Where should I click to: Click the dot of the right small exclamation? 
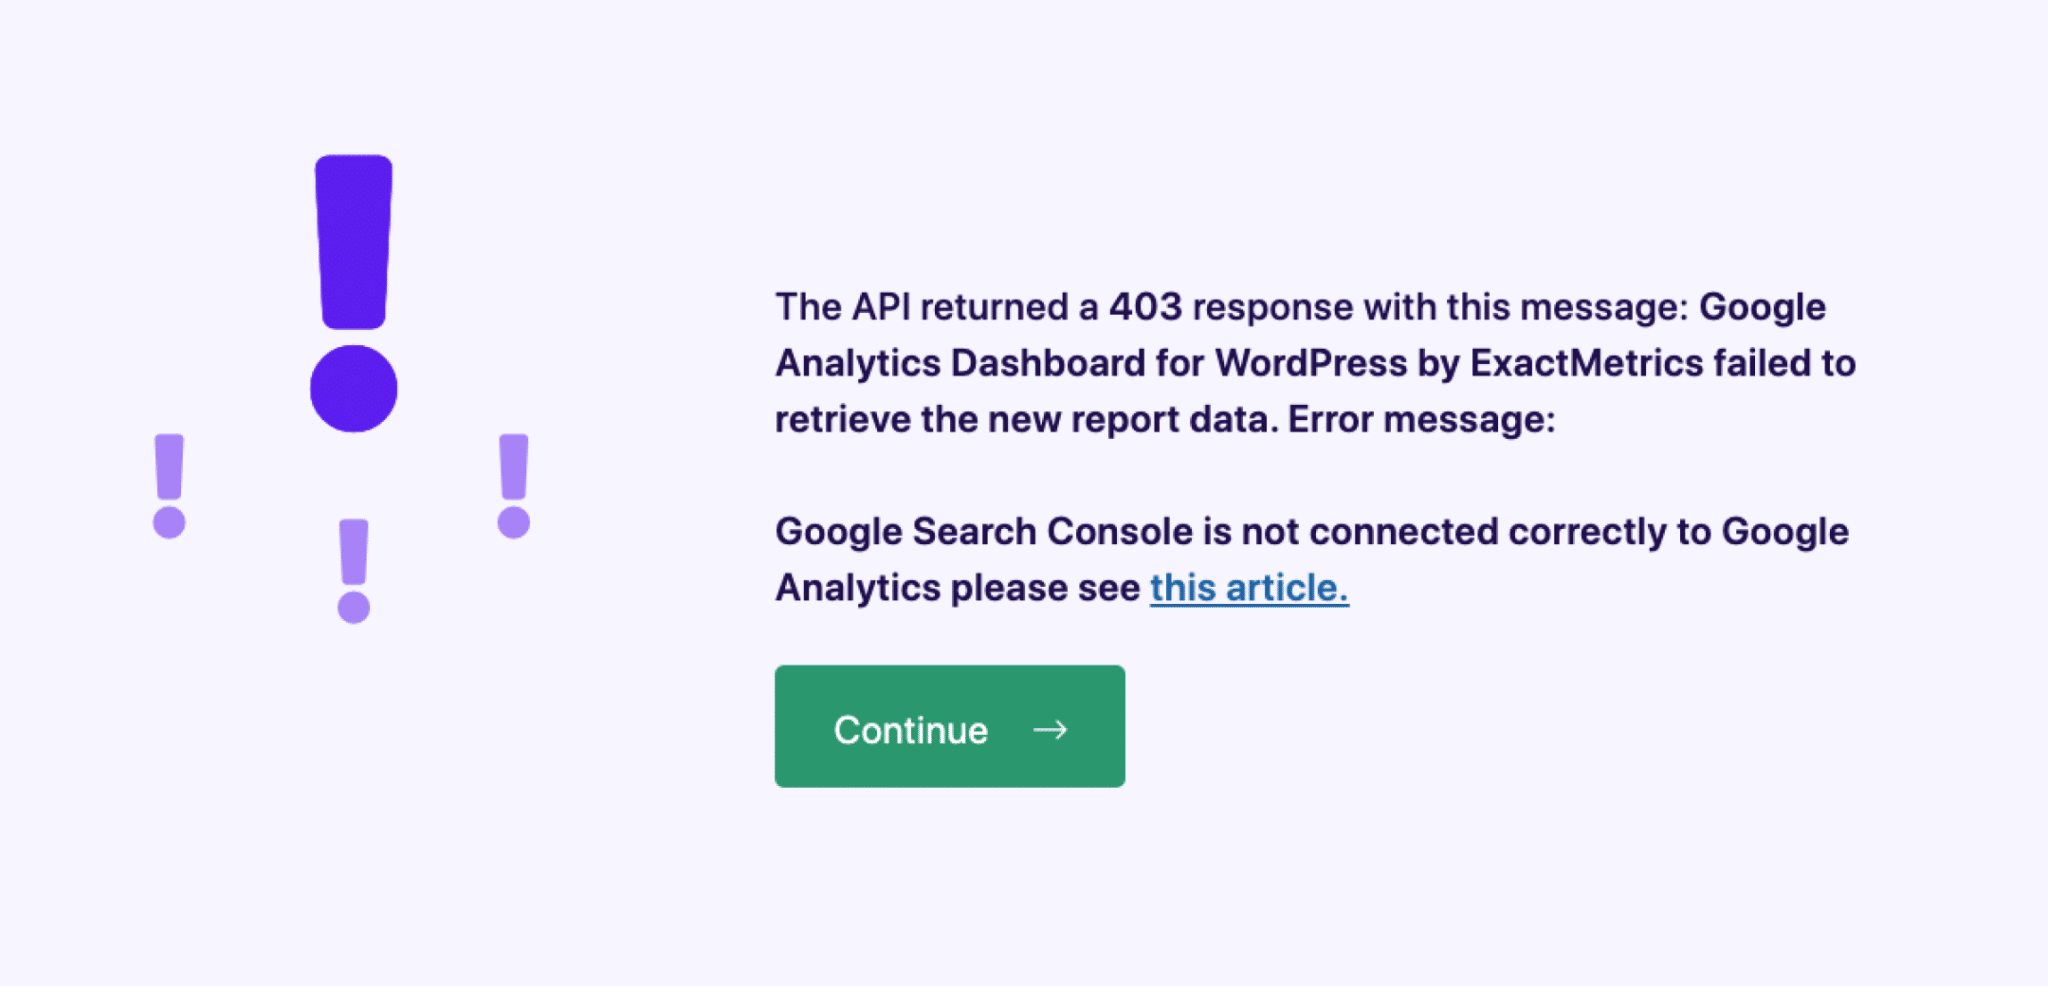(513, 522)
